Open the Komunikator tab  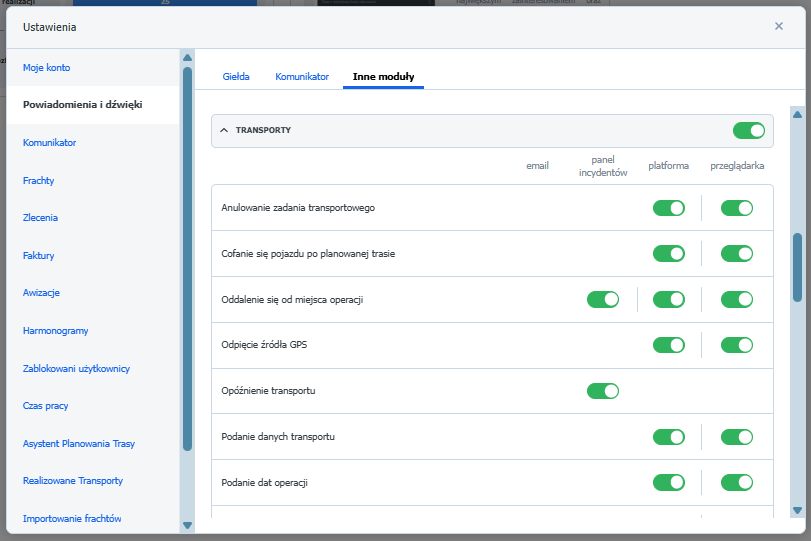coord(302,77)
